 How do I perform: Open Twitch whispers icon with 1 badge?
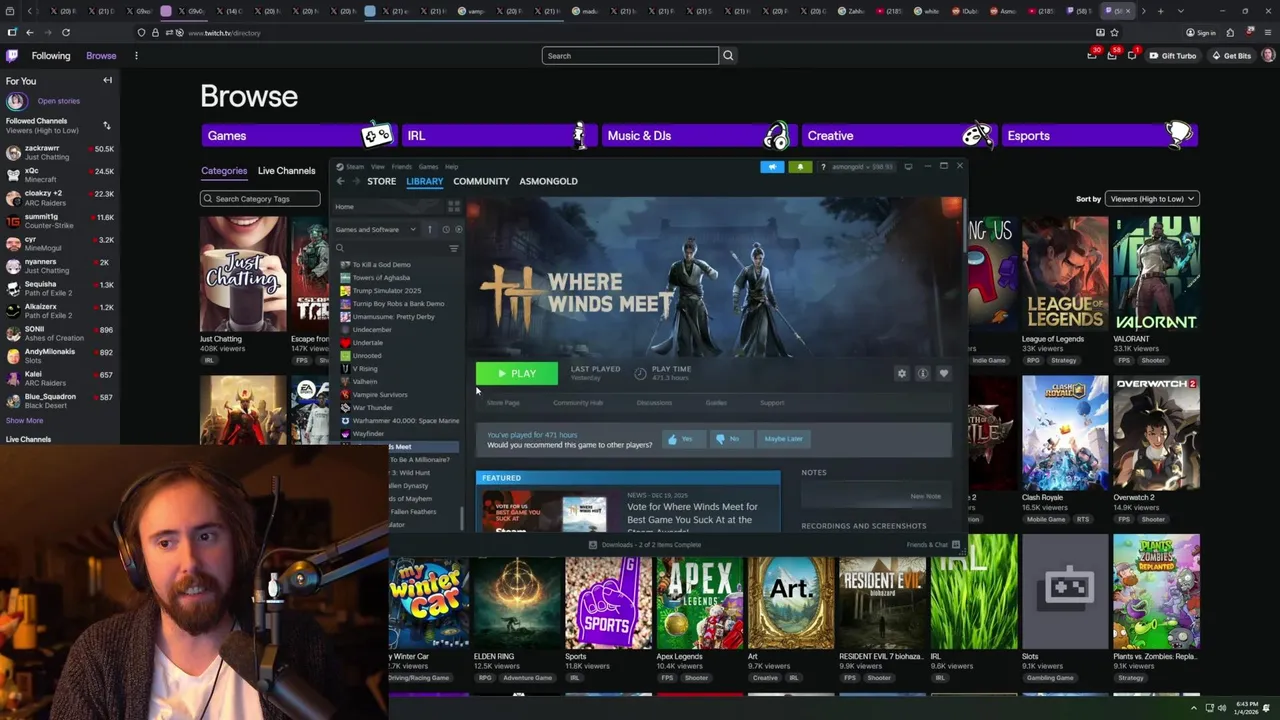point(1132,56)
